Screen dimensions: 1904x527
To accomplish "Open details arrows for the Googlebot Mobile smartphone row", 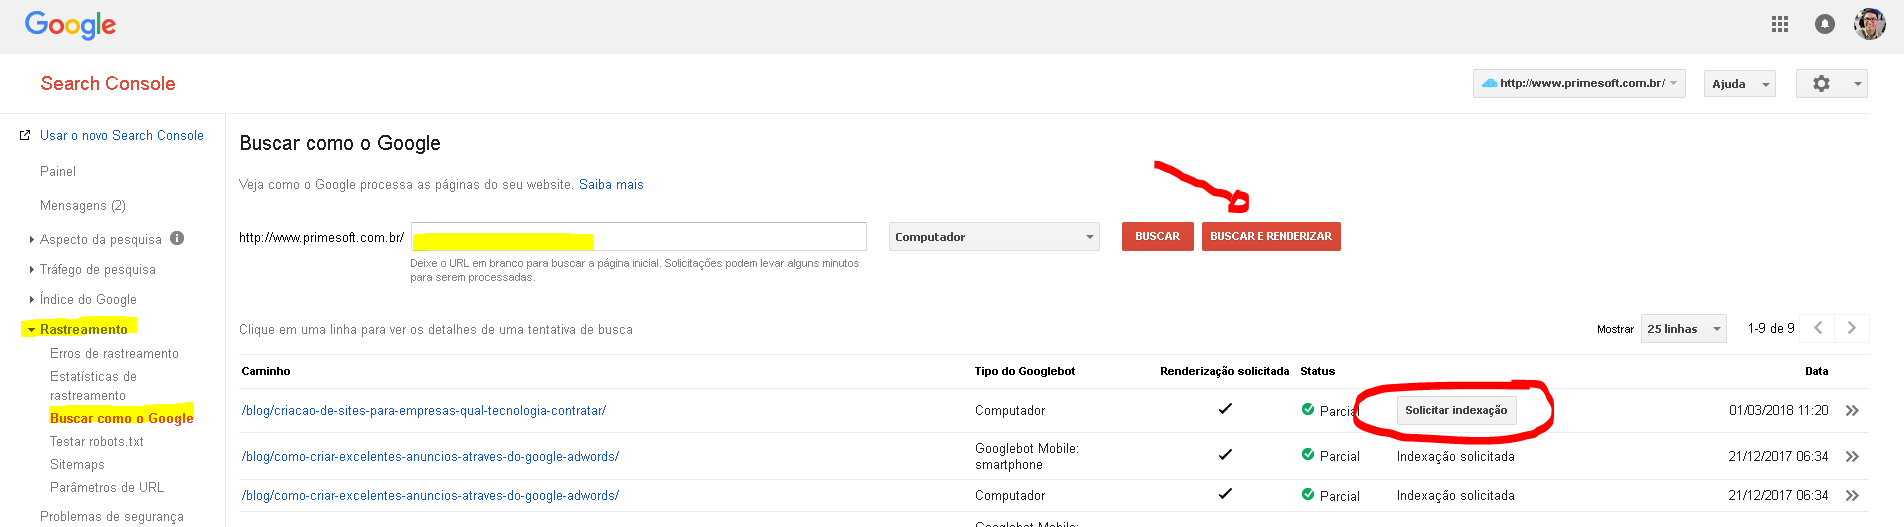I will [x=1852, y=457].
